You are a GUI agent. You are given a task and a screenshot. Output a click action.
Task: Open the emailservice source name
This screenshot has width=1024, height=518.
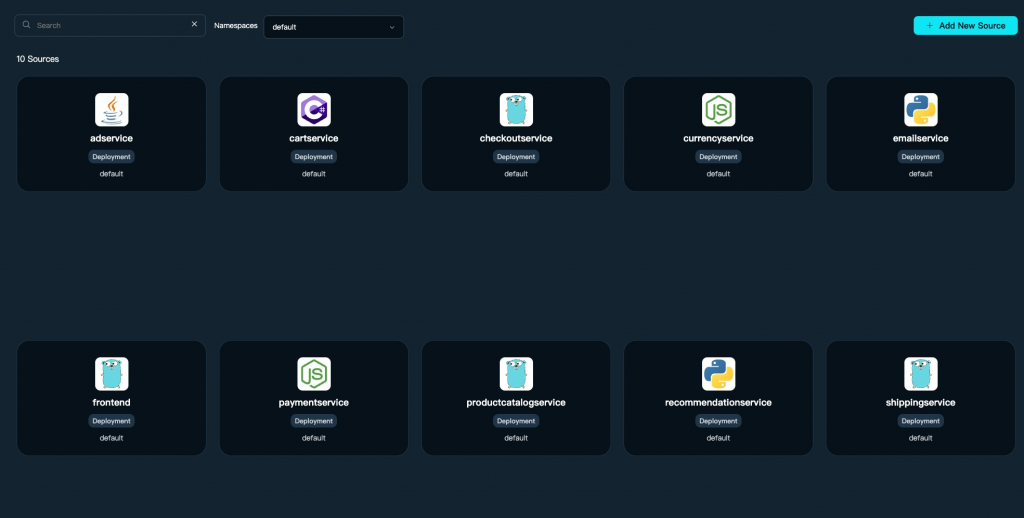921,138
